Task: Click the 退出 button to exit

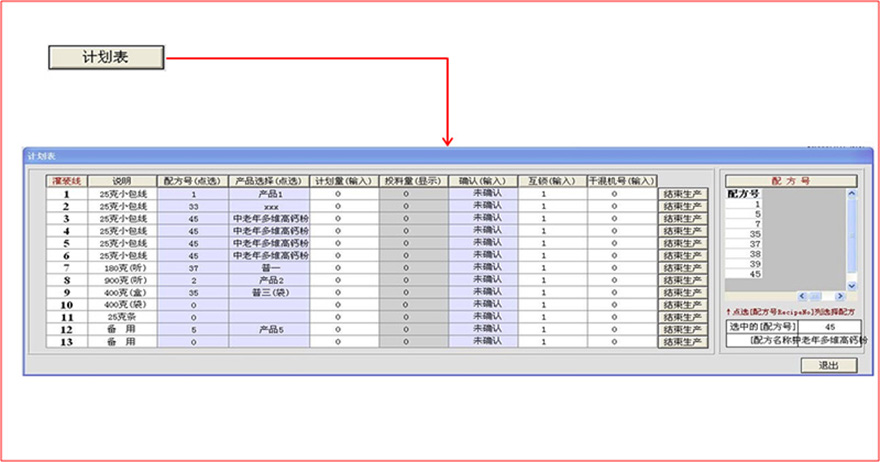Action: click(x=829, y=365)
